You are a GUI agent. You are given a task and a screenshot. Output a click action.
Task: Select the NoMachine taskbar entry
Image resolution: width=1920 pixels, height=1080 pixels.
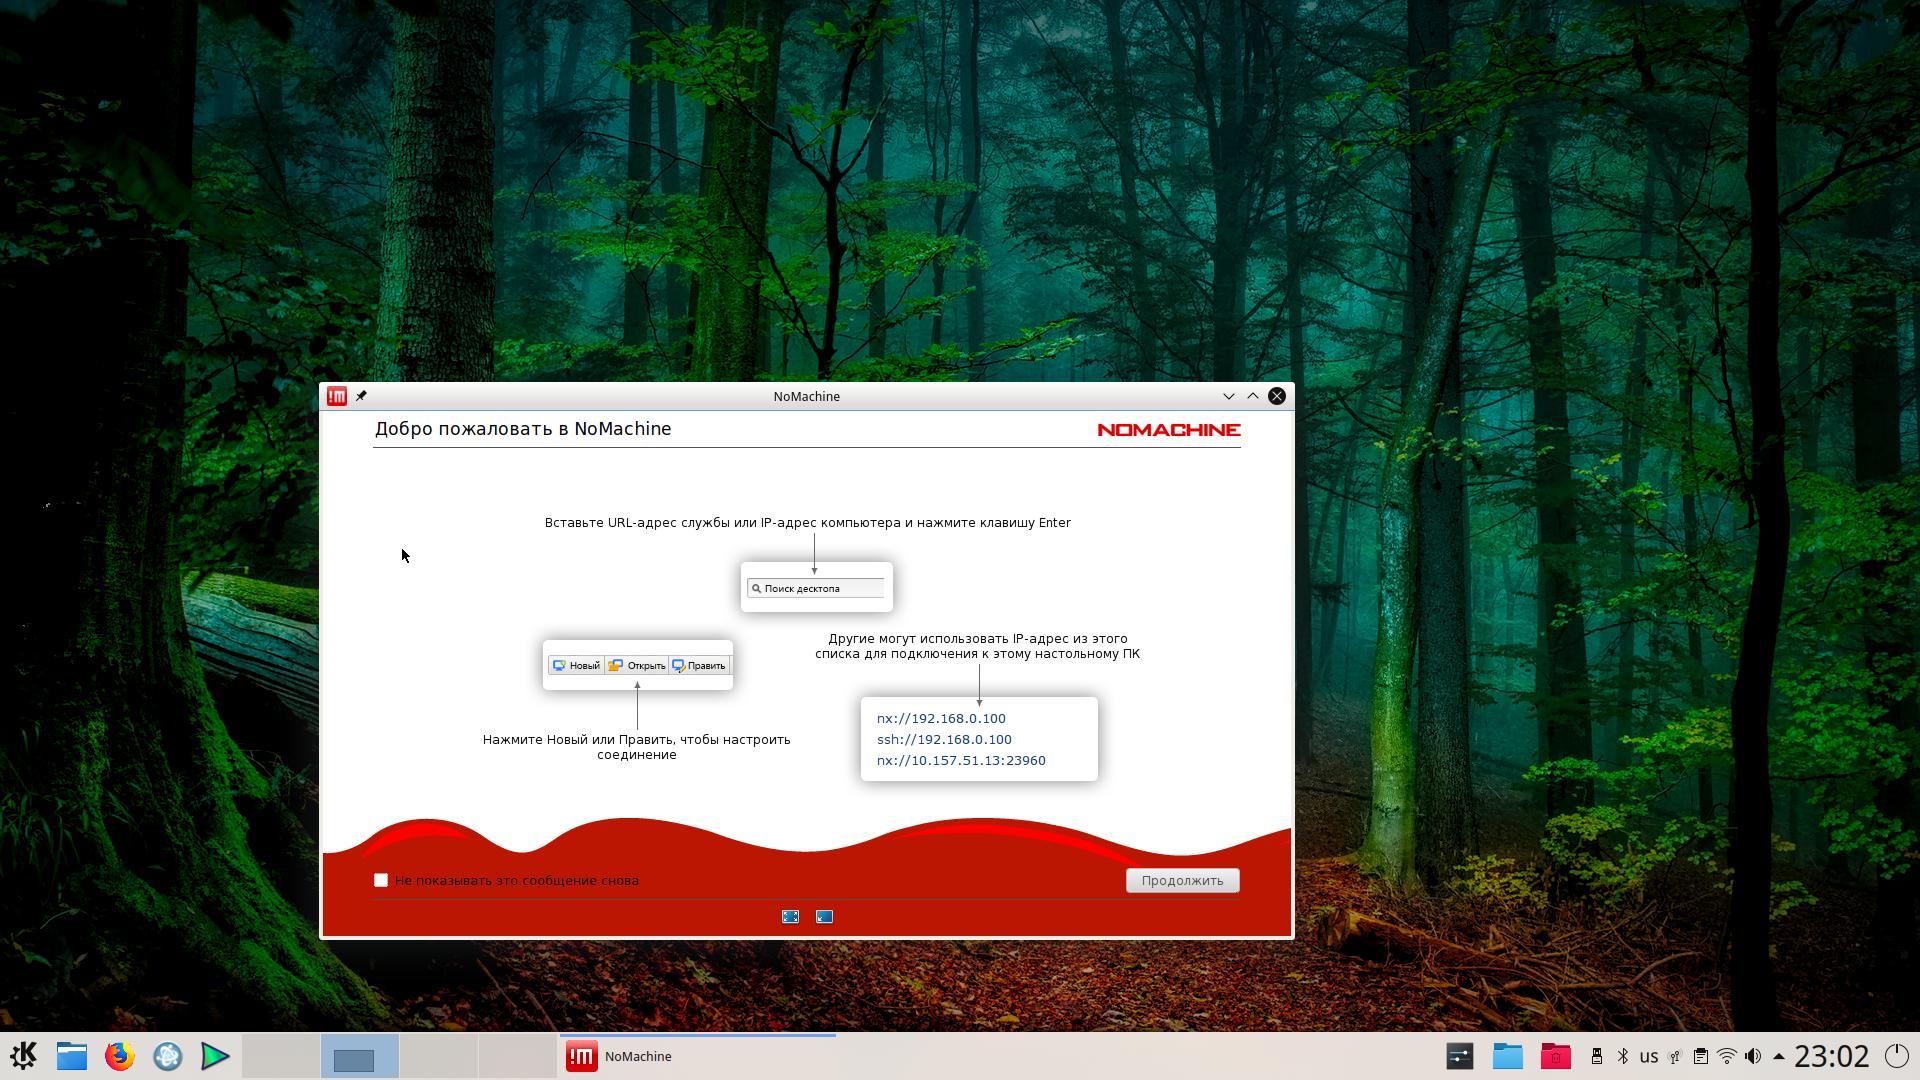pos(697,1056)
